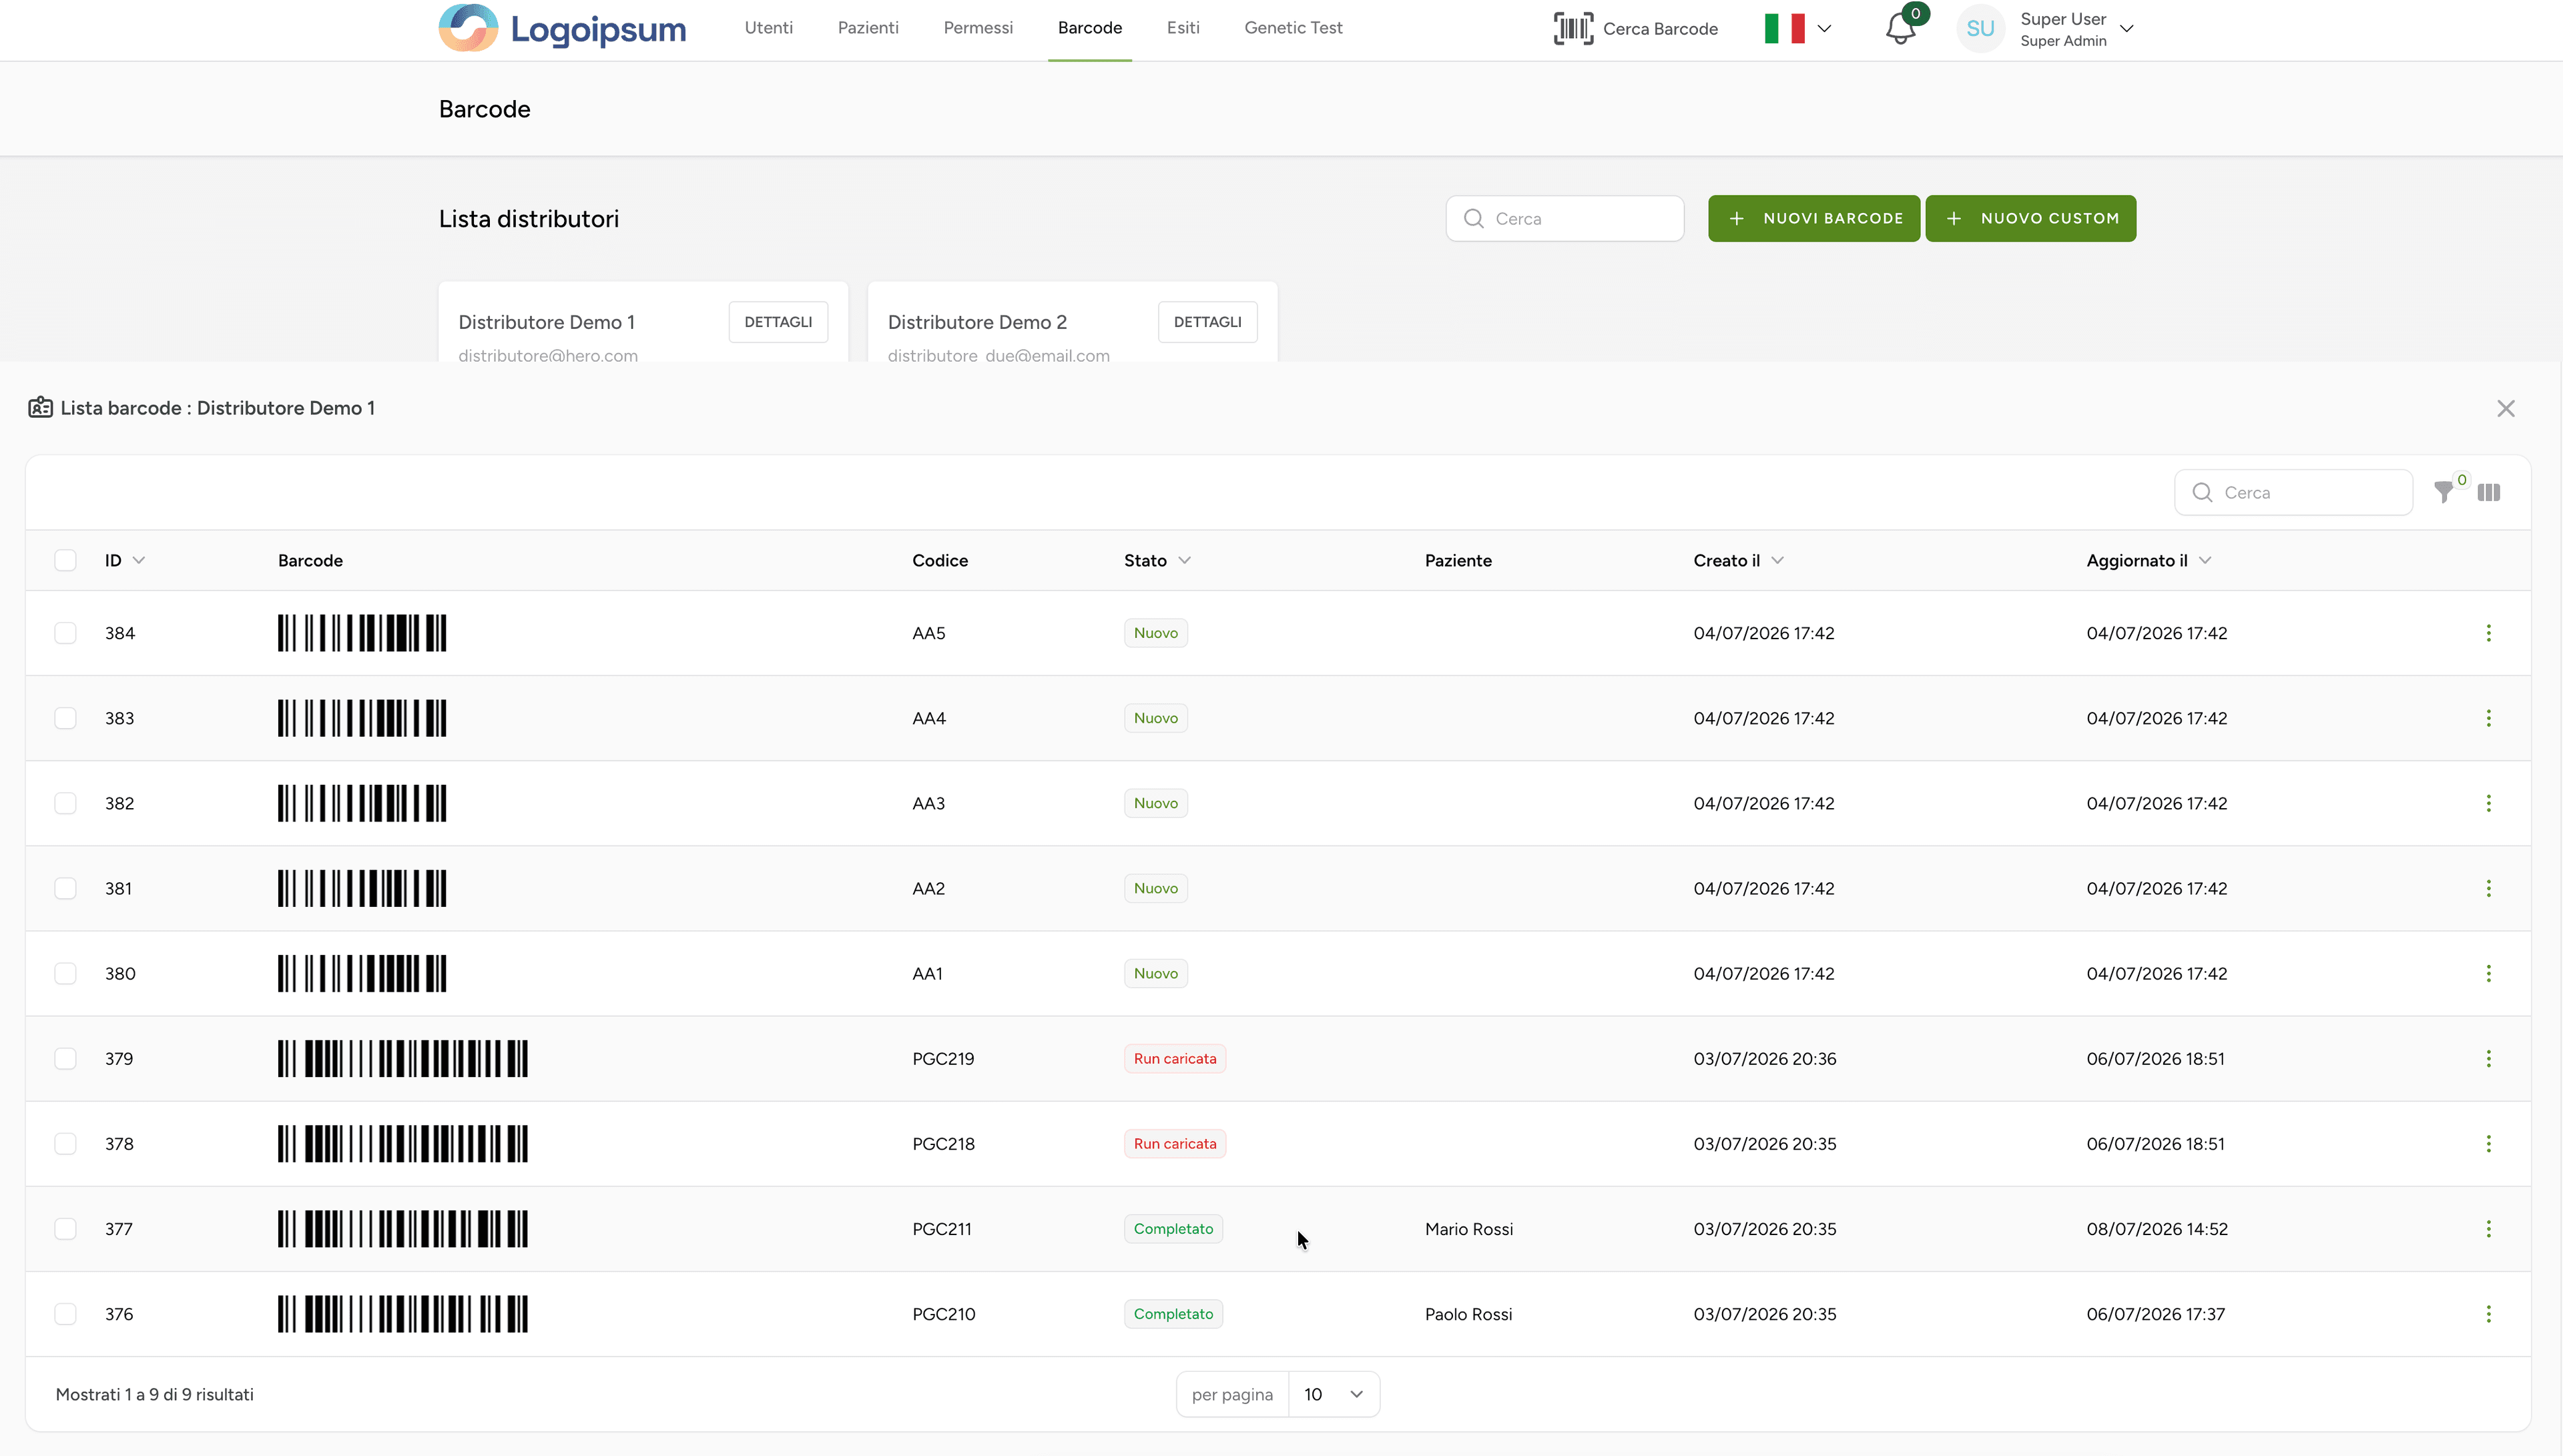The width and height of the screenshot is (2563, 1456).
Task: Select the checkbox for row 381
Action: point(65,888)
